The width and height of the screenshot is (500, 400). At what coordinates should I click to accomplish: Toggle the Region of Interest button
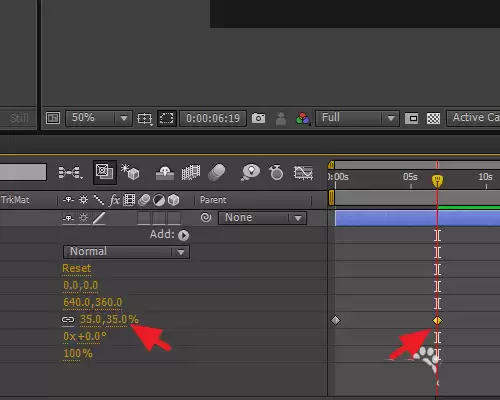167,118
